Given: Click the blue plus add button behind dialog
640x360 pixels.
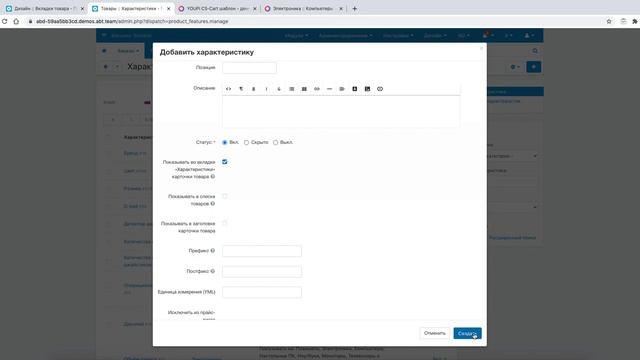Looking at the screenshot, I should (533, 67).
